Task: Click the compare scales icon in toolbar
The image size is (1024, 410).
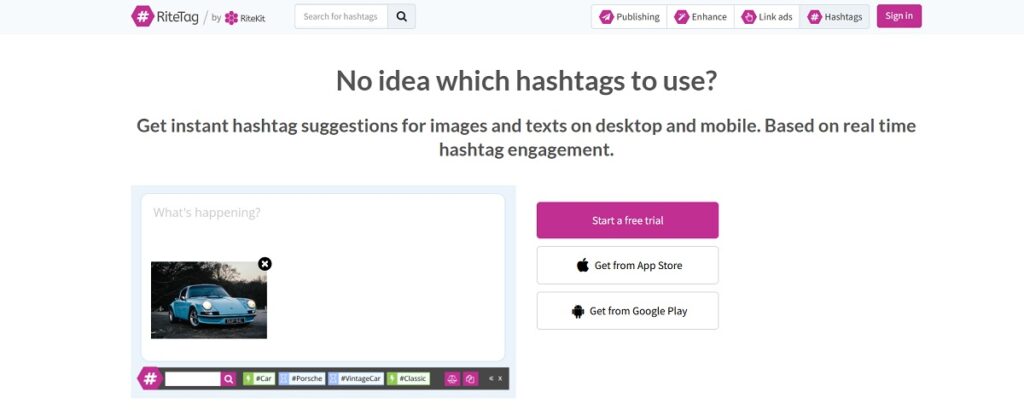Action: pyautogui.click(x=451, y=379)
